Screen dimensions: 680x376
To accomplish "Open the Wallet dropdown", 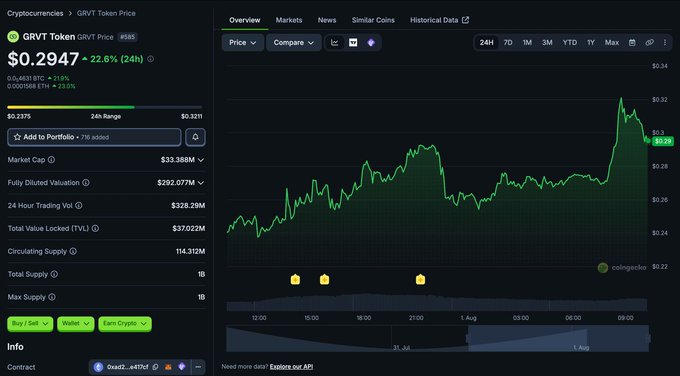I will coord(75,324).
